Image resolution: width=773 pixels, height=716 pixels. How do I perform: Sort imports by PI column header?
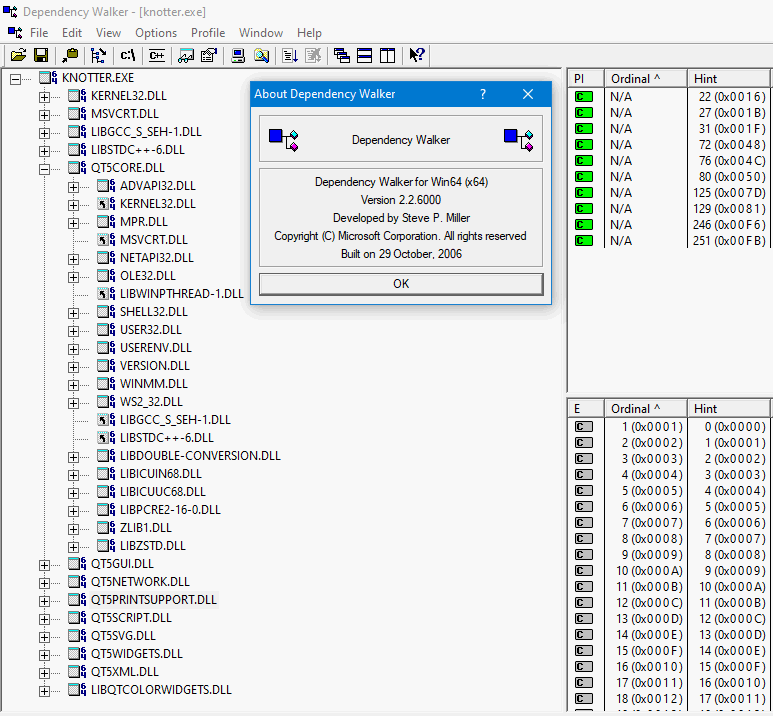click(x=586, y=78)
